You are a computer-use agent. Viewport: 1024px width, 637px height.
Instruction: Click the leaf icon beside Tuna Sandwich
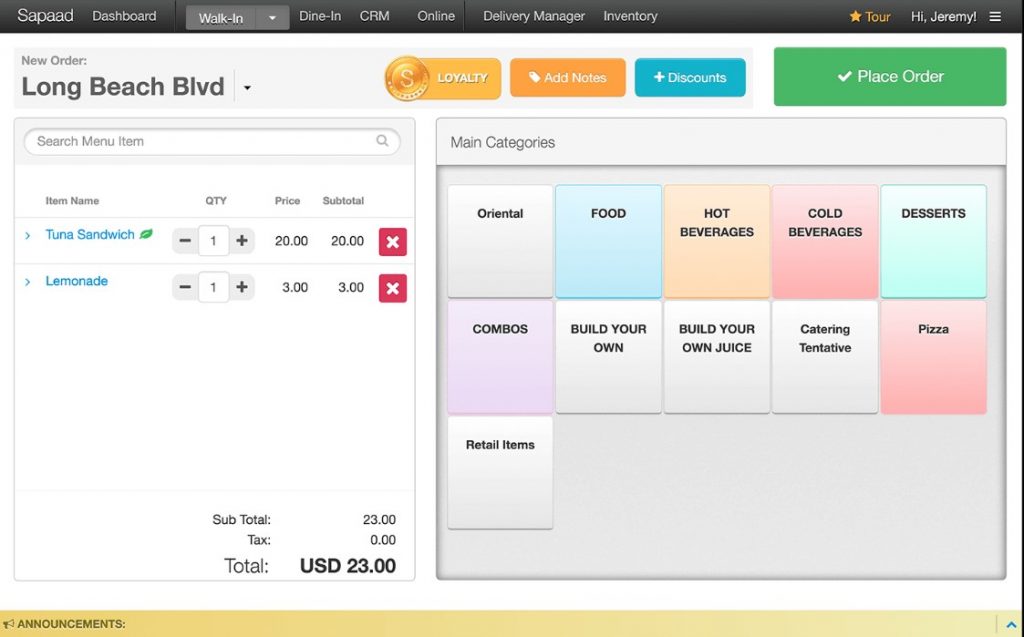[x=146, y=234]
